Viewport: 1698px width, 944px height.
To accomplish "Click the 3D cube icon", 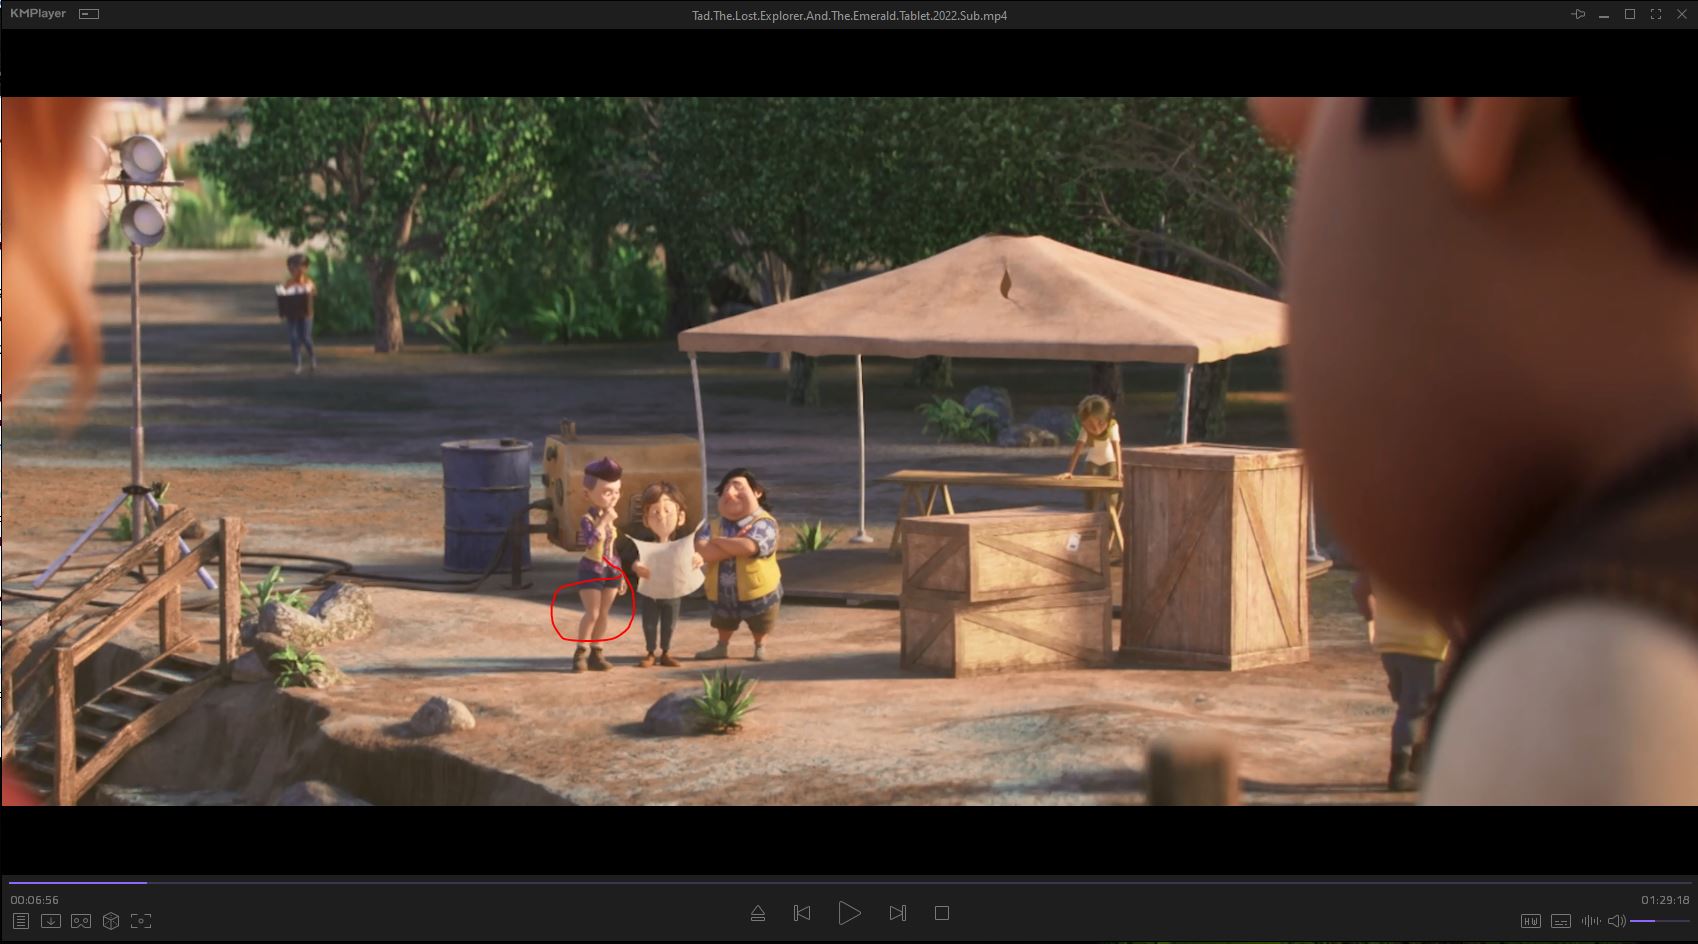I will point(111,921).
